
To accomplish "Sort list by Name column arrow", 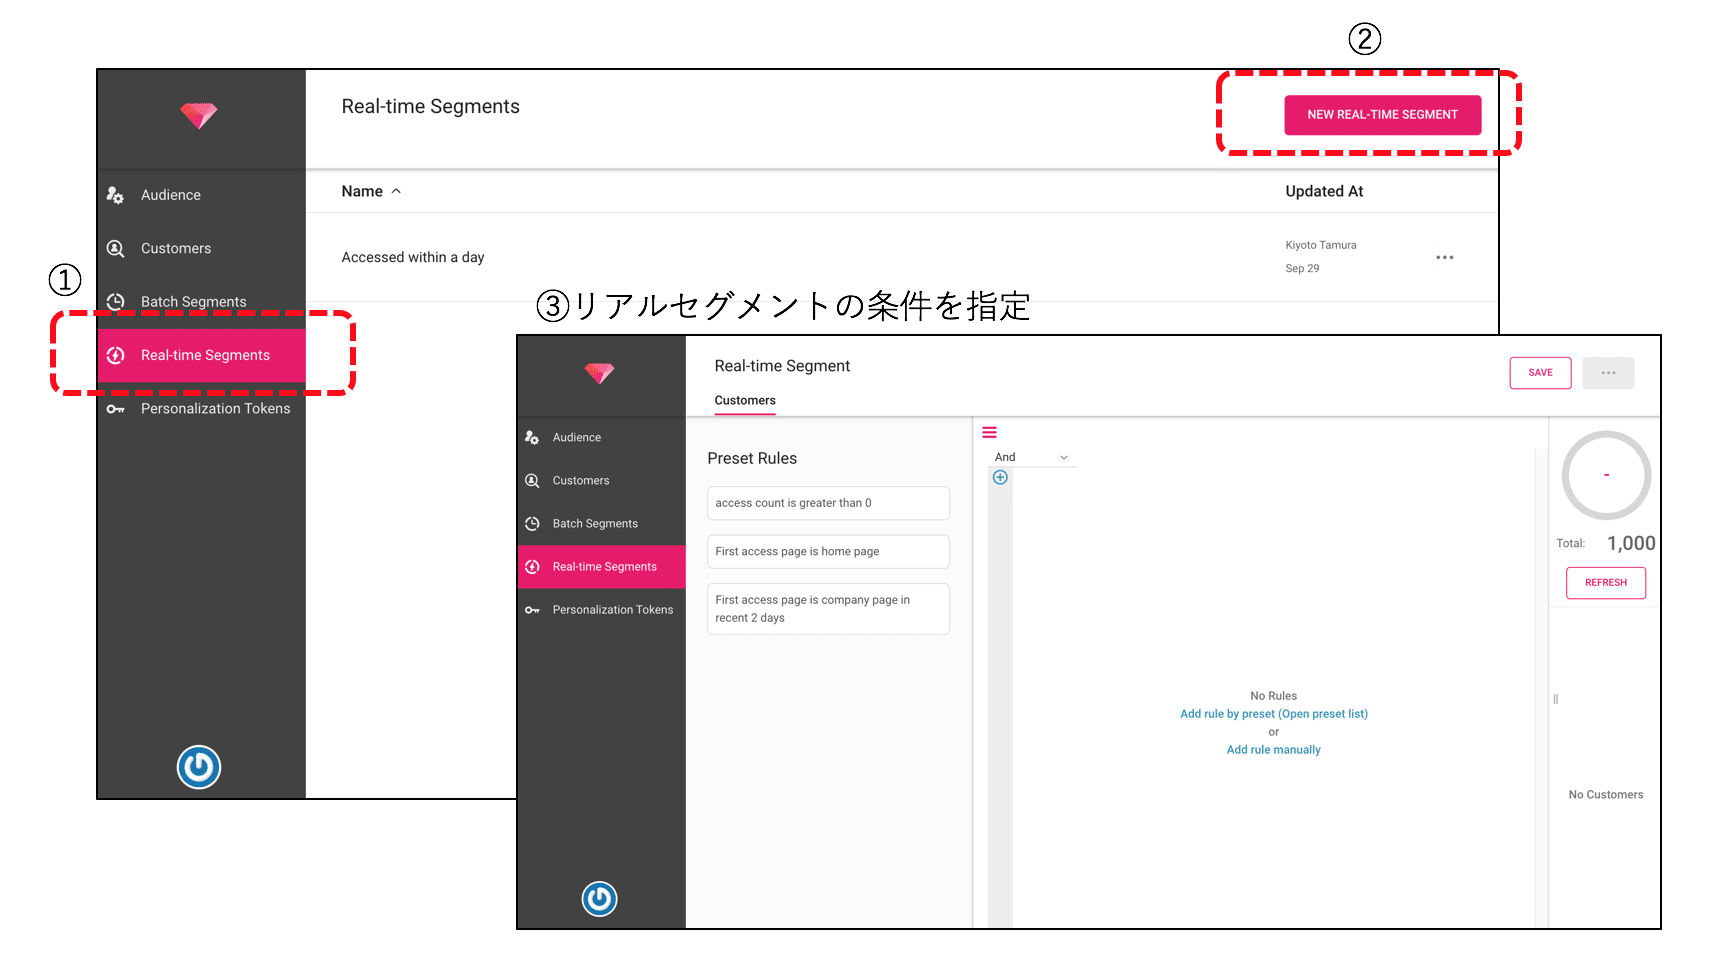I will pos(396,191).
